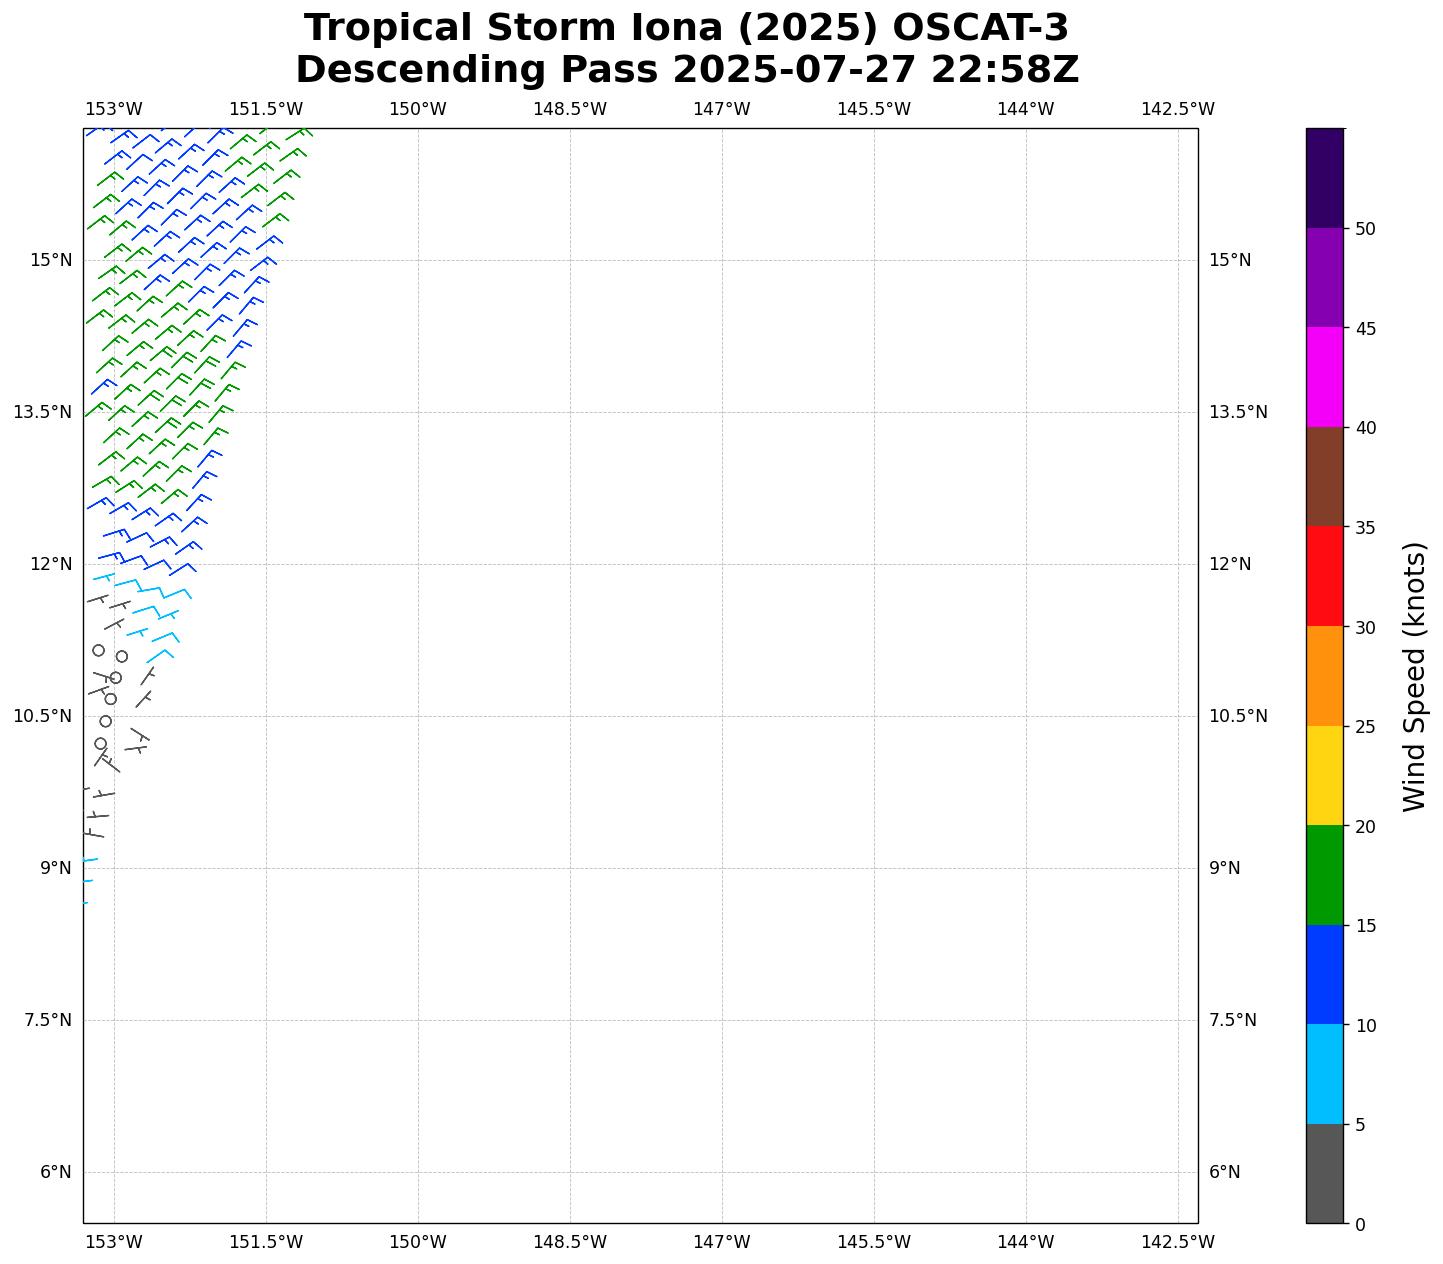Screen dimensions: 1443x1264
Task: Click the brown 35–40 knot colorbar band
Action: 1324,477
